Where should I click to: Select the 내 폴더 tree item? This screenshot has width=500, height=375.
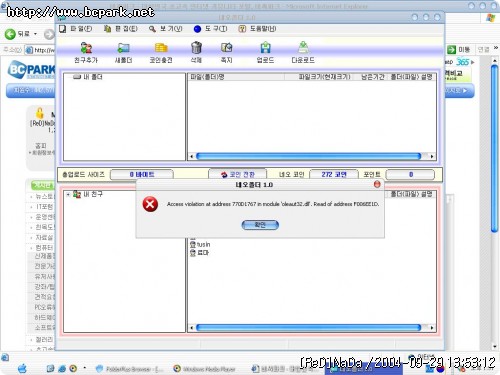[x=88, y=77]
